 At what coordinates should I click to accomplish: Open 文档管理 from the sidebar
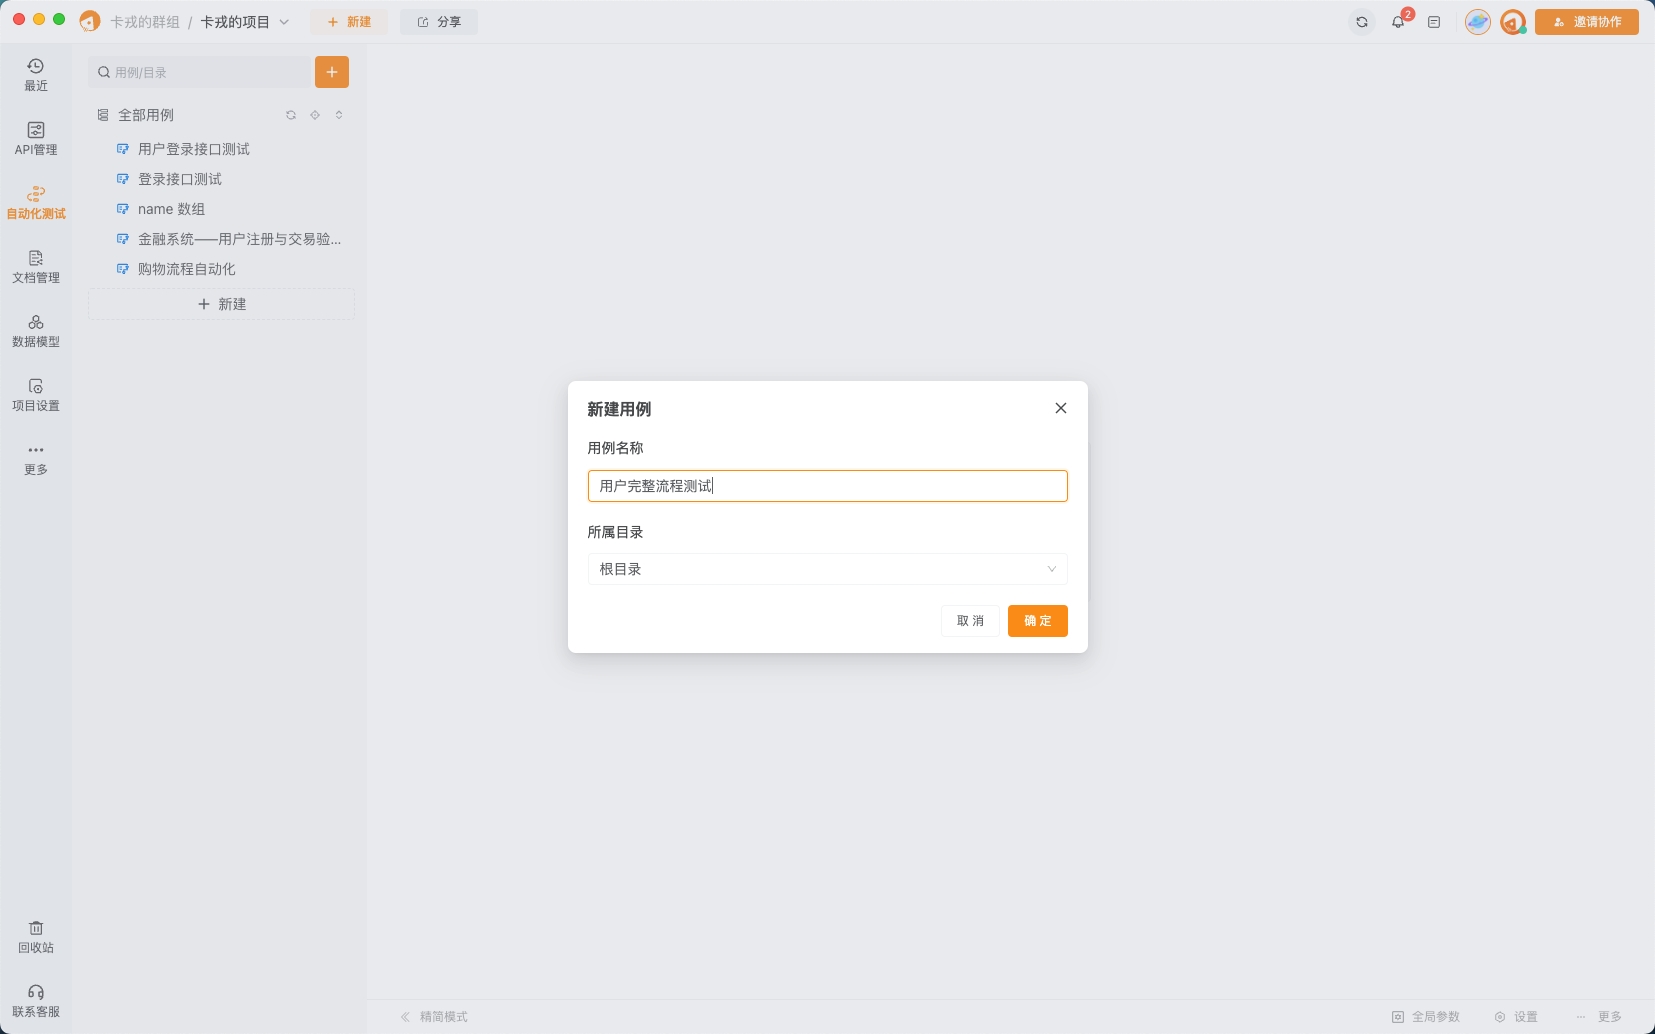pos(36,266)
